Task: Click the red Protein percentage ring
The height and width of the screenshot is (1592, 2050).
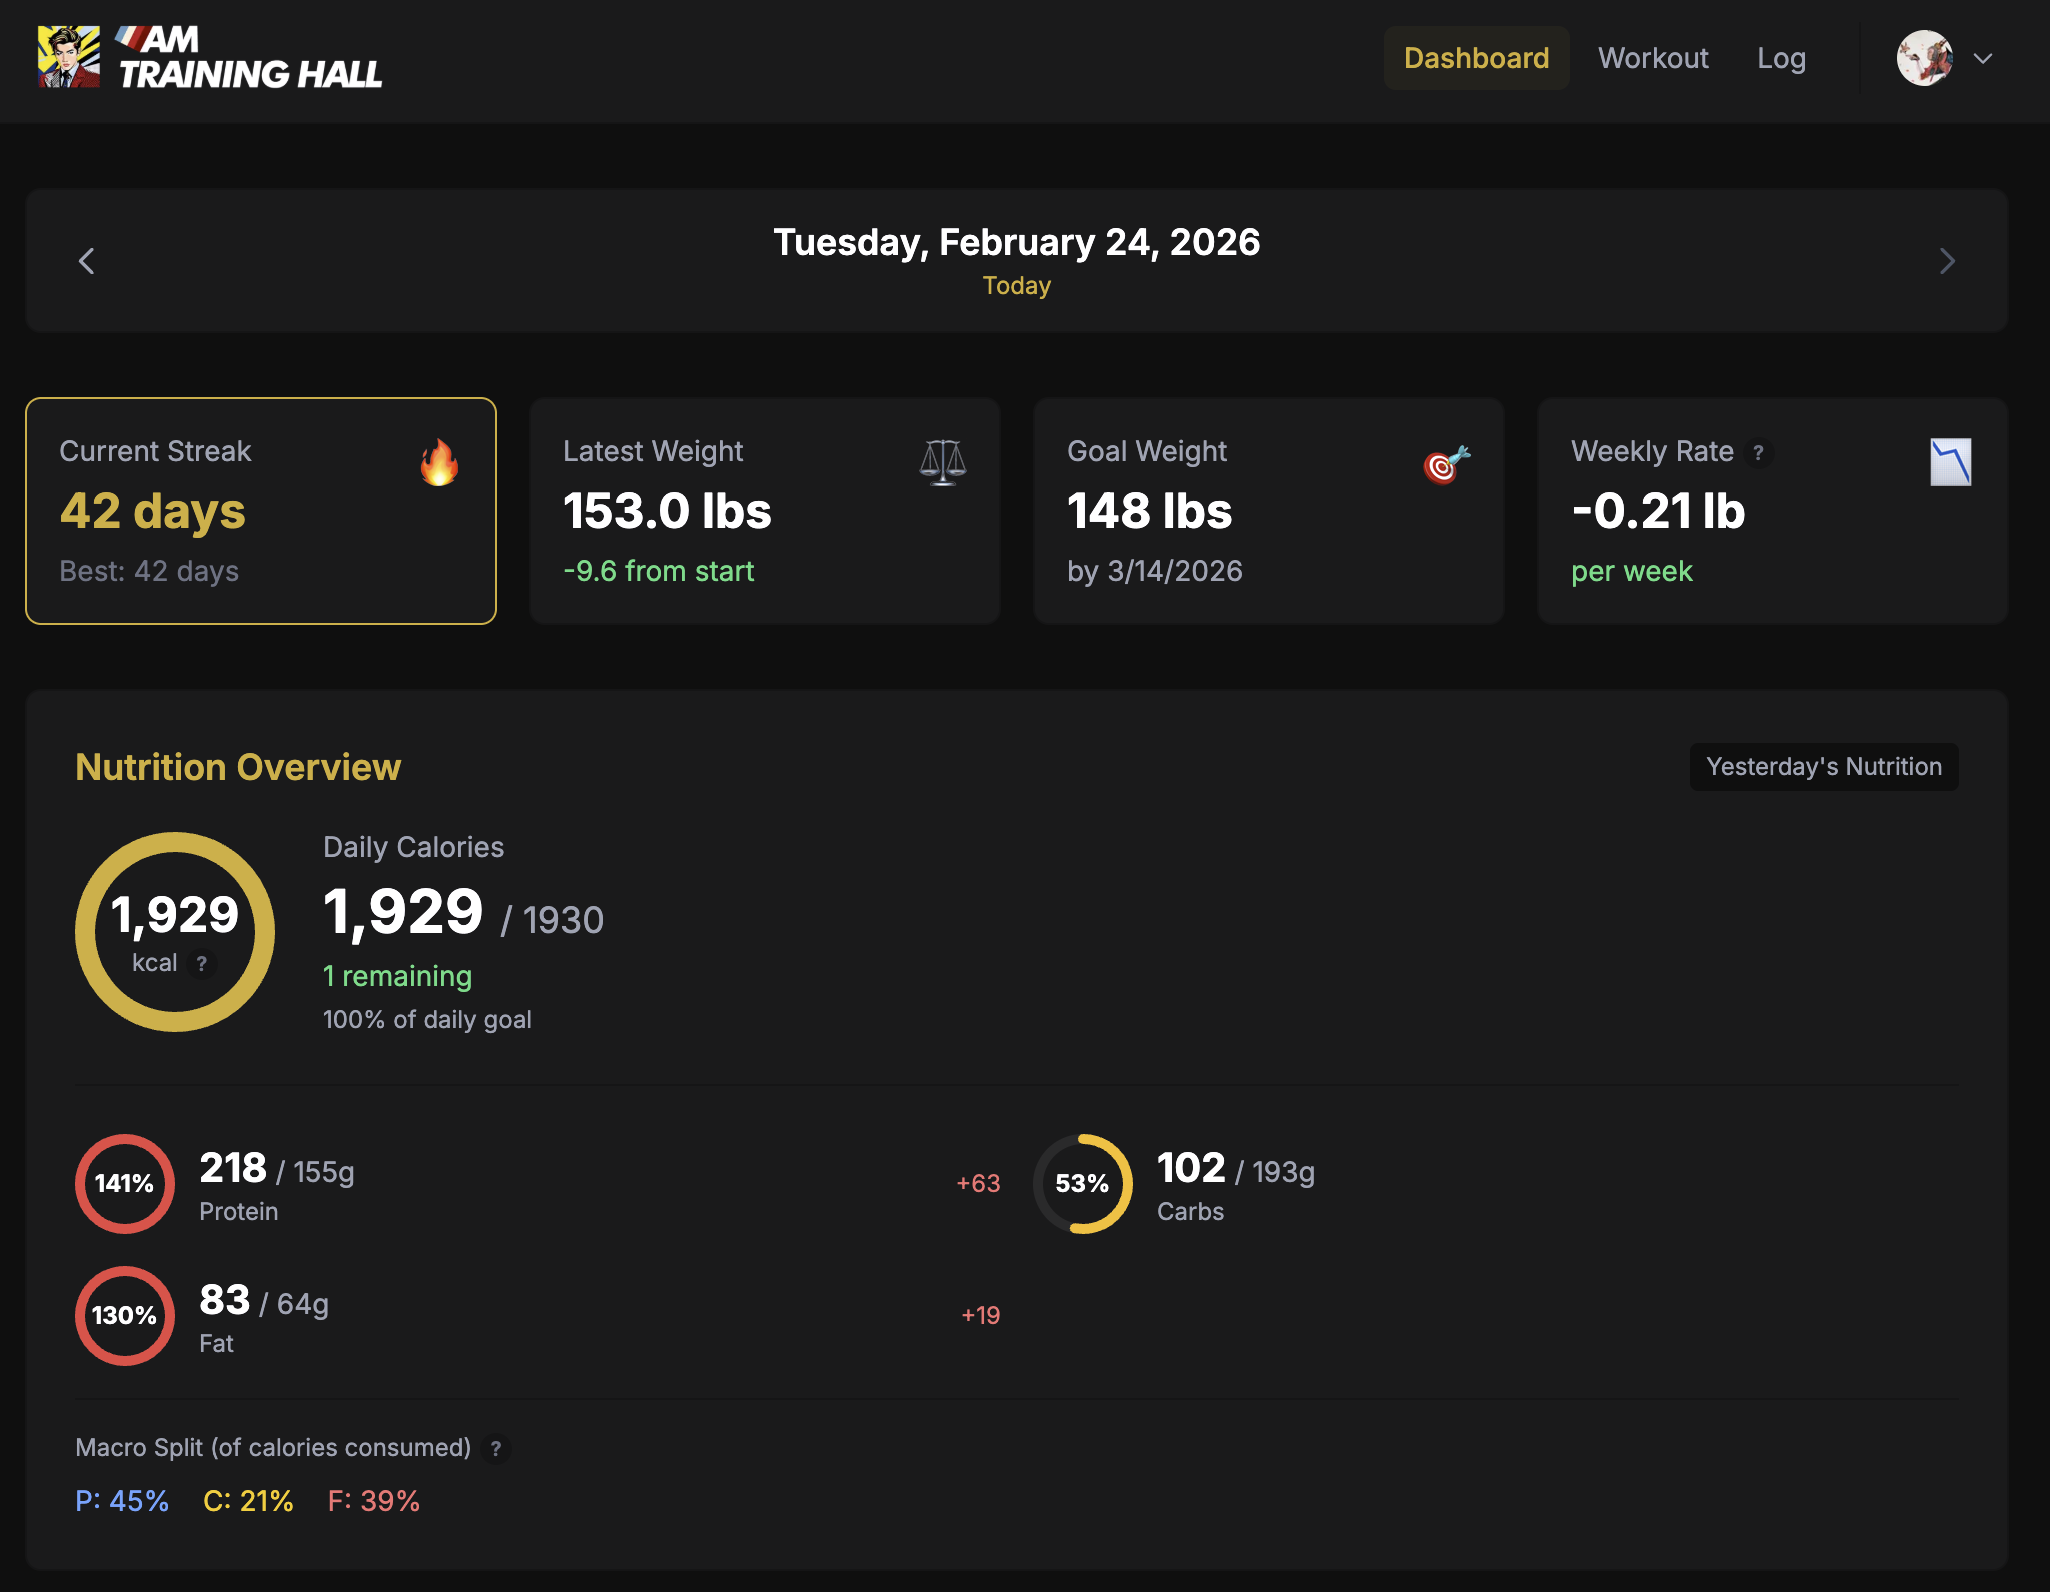Action: (x=124, y=1184)
